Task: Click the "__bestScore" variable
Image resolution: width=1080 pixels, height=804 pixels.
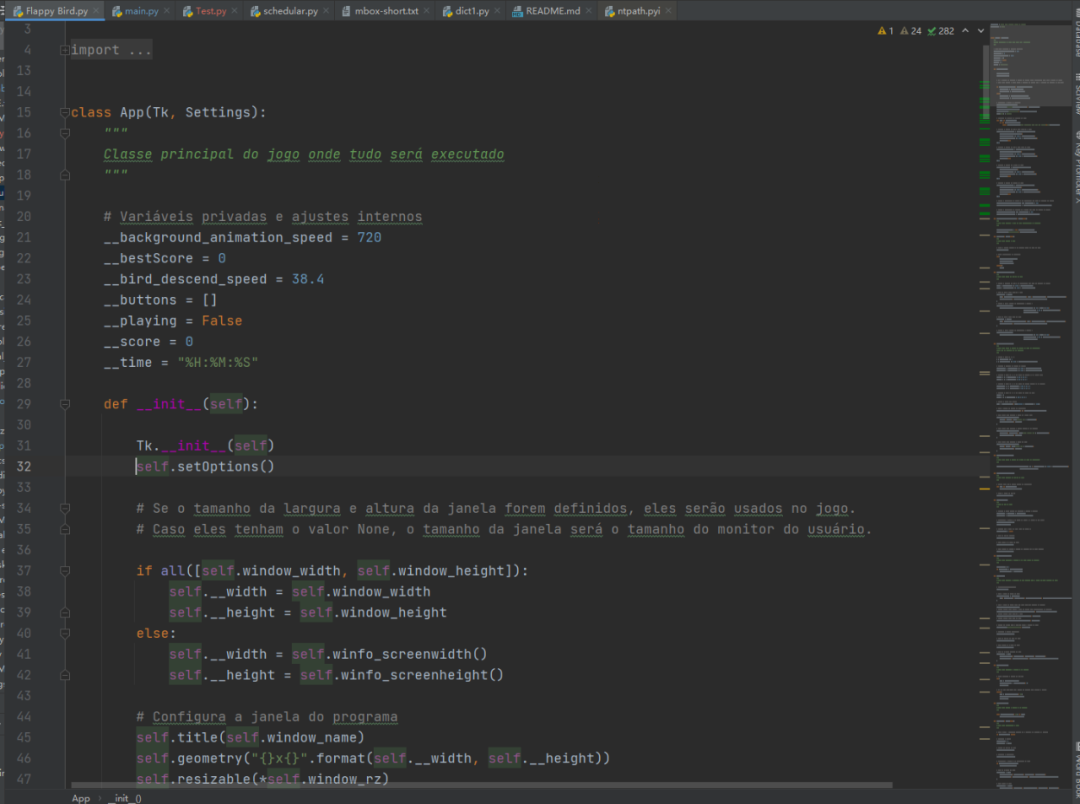Action: point(148,258)
